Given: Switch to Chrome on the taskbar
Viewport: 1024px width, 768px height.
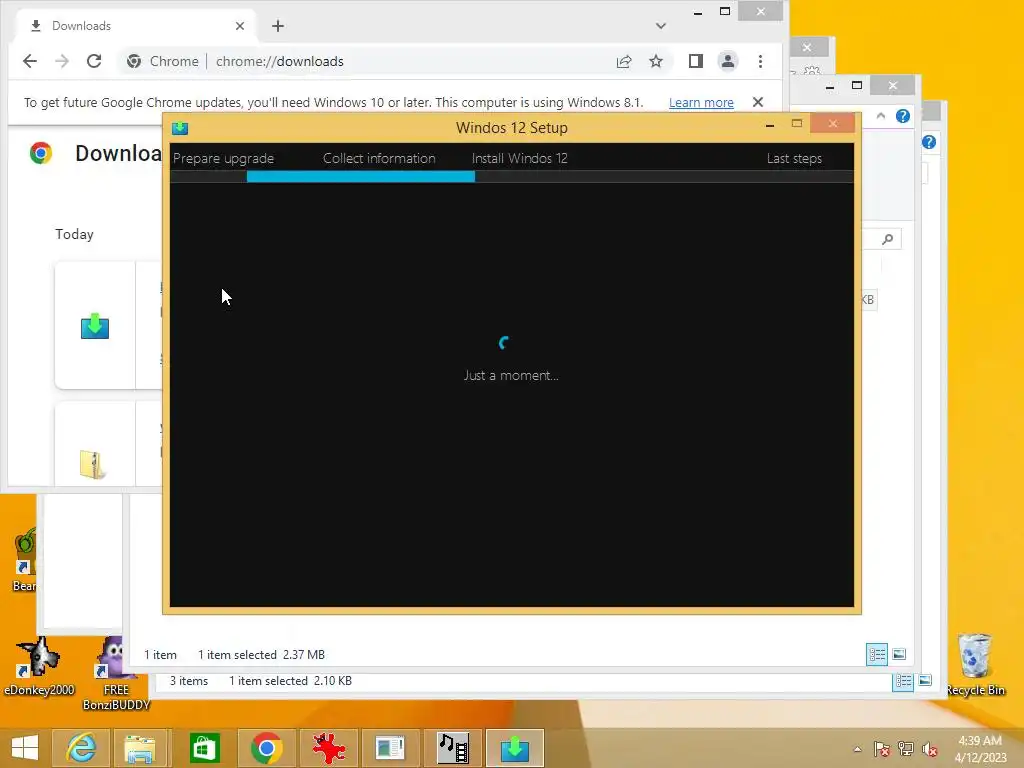Looking at the screenshot, I should click(266, 748).
